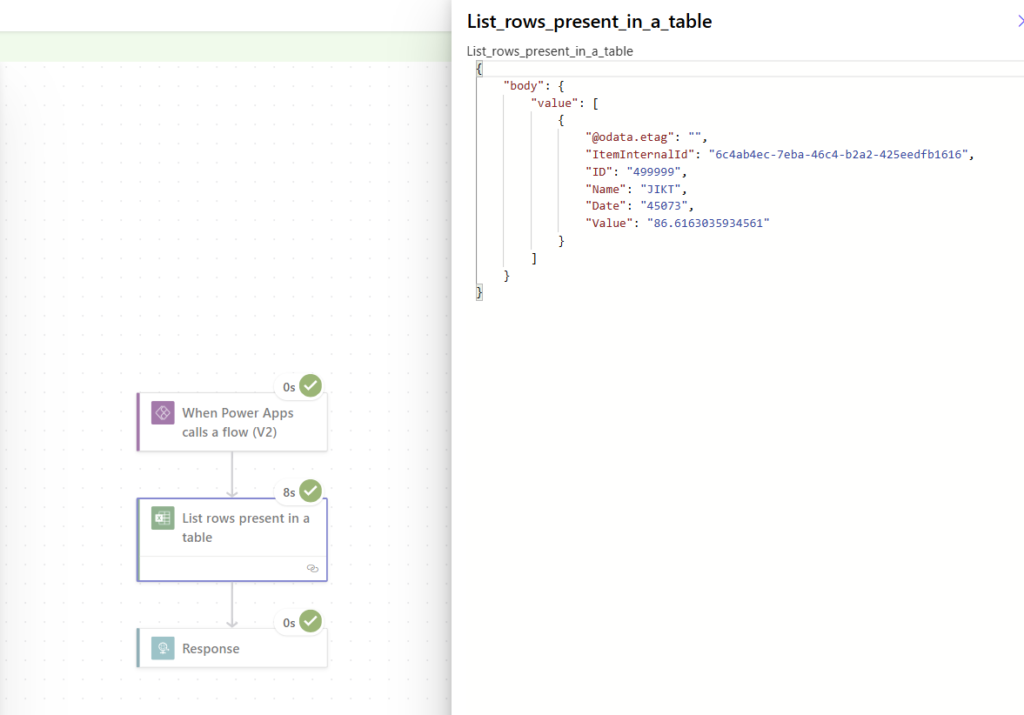Click the ItemInternalId GUID value
1024x715 pixels.
pos(838,155)
